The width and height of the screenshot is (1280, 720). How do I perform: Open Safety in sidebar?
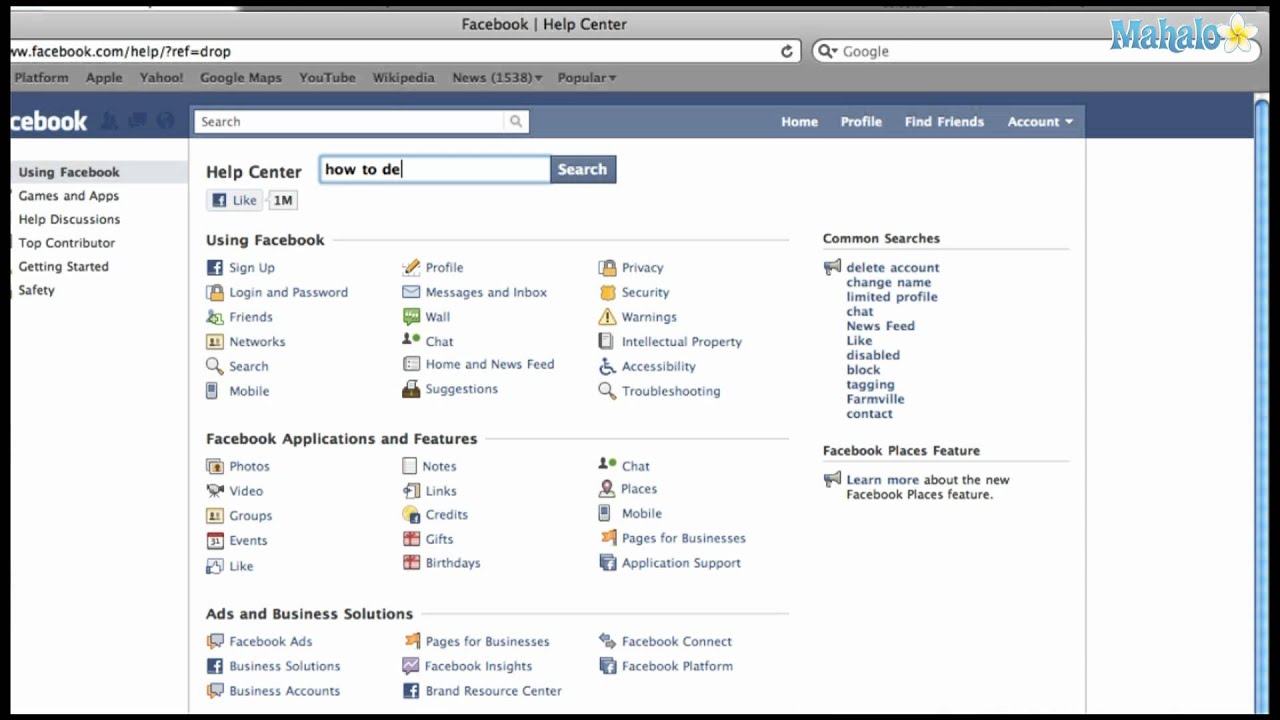tap(36, 290)
